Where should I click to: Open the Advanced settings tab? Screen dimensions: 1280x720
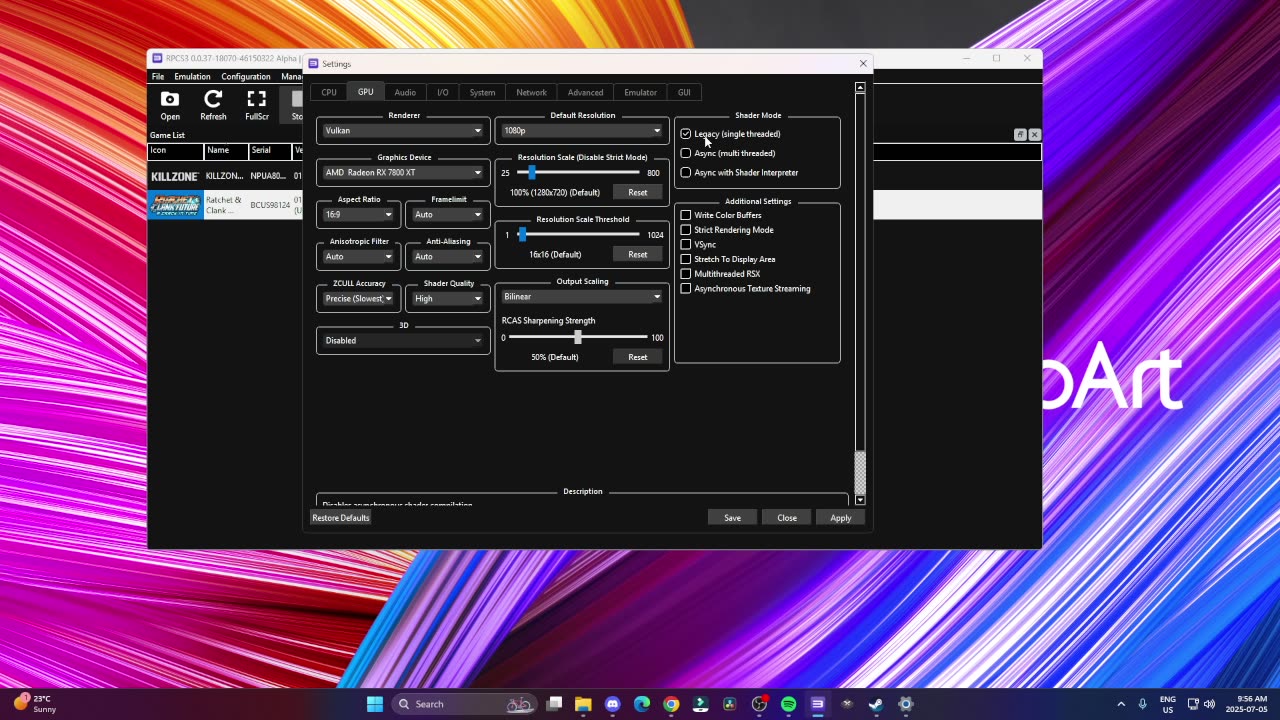tap(585, 93)
